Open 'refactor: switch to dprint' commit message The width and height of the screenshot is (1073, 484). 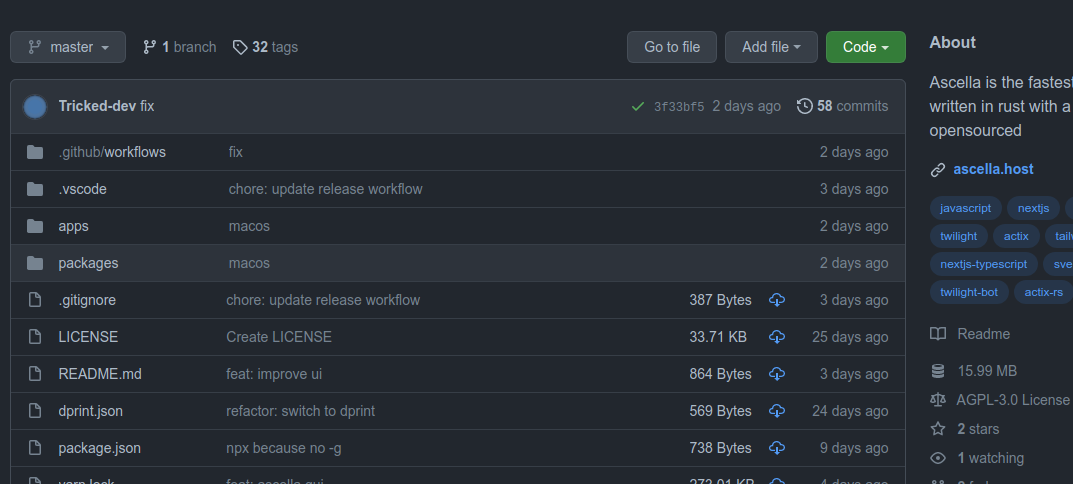pos(300,411)
